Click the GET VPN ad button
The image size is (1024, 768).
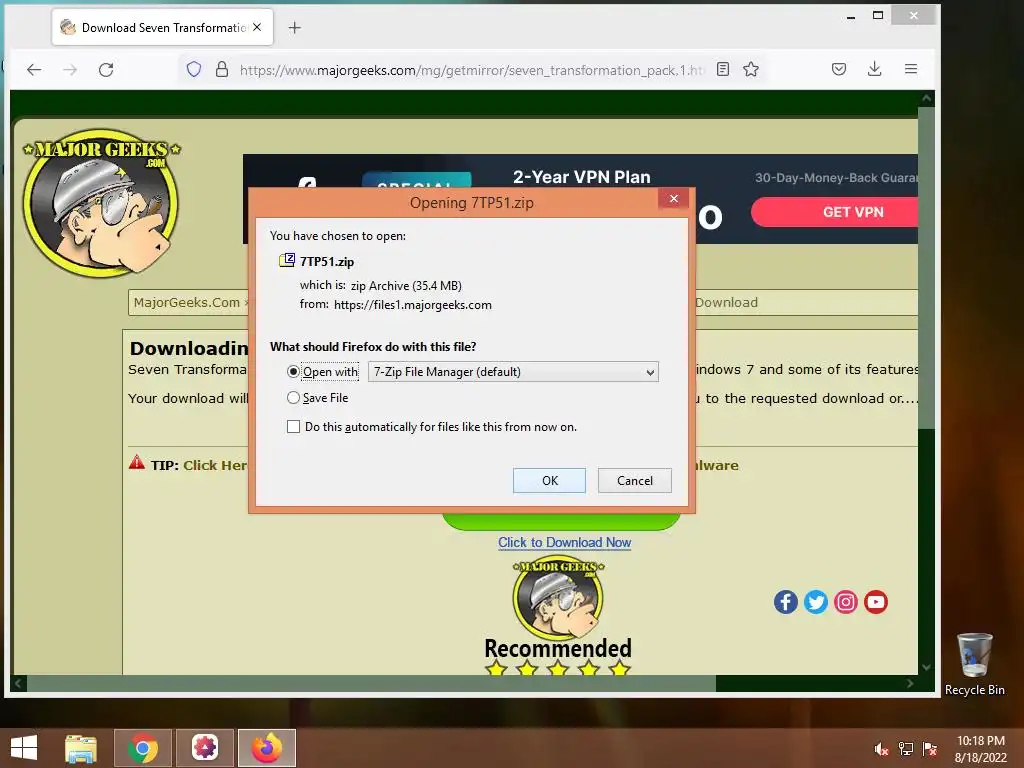point(836,212)
